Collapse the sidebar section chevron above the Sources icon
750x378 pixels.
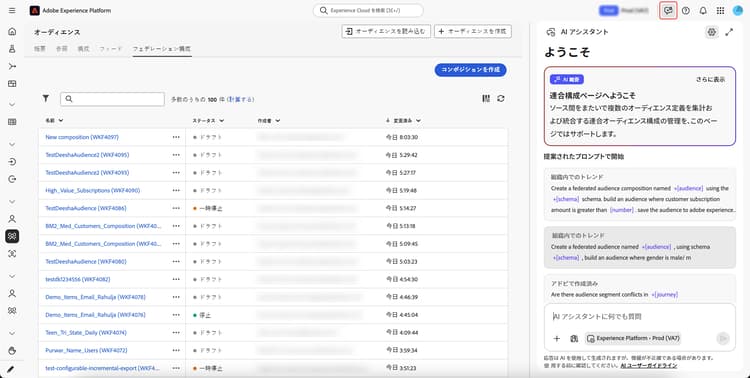click(12, 144)
